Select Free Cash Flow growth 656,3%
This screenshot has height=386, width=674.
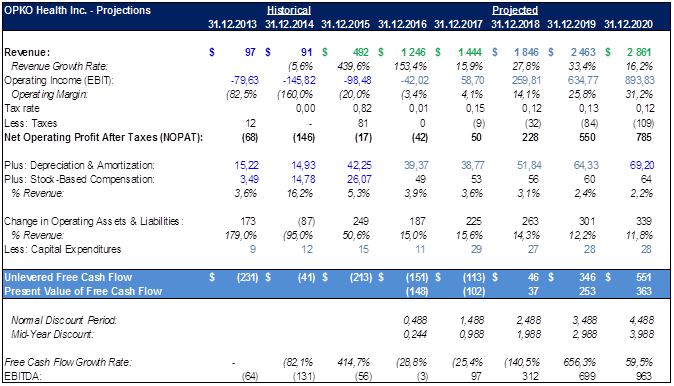coord(580,362)
